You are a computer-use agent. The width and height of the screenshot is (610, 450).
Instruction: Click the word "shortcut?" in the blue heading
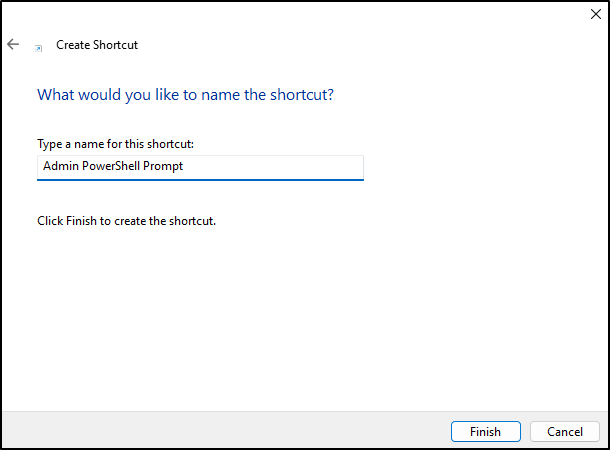tap(302, 95)
